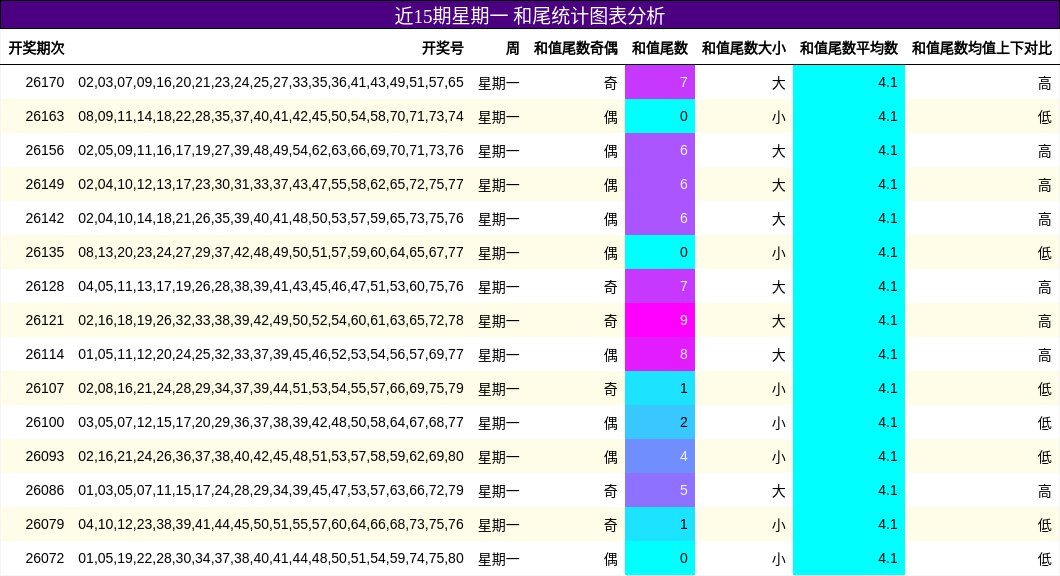
Task: Click 高 comparison cell in row 26086
Action: tap(1044, 490)
